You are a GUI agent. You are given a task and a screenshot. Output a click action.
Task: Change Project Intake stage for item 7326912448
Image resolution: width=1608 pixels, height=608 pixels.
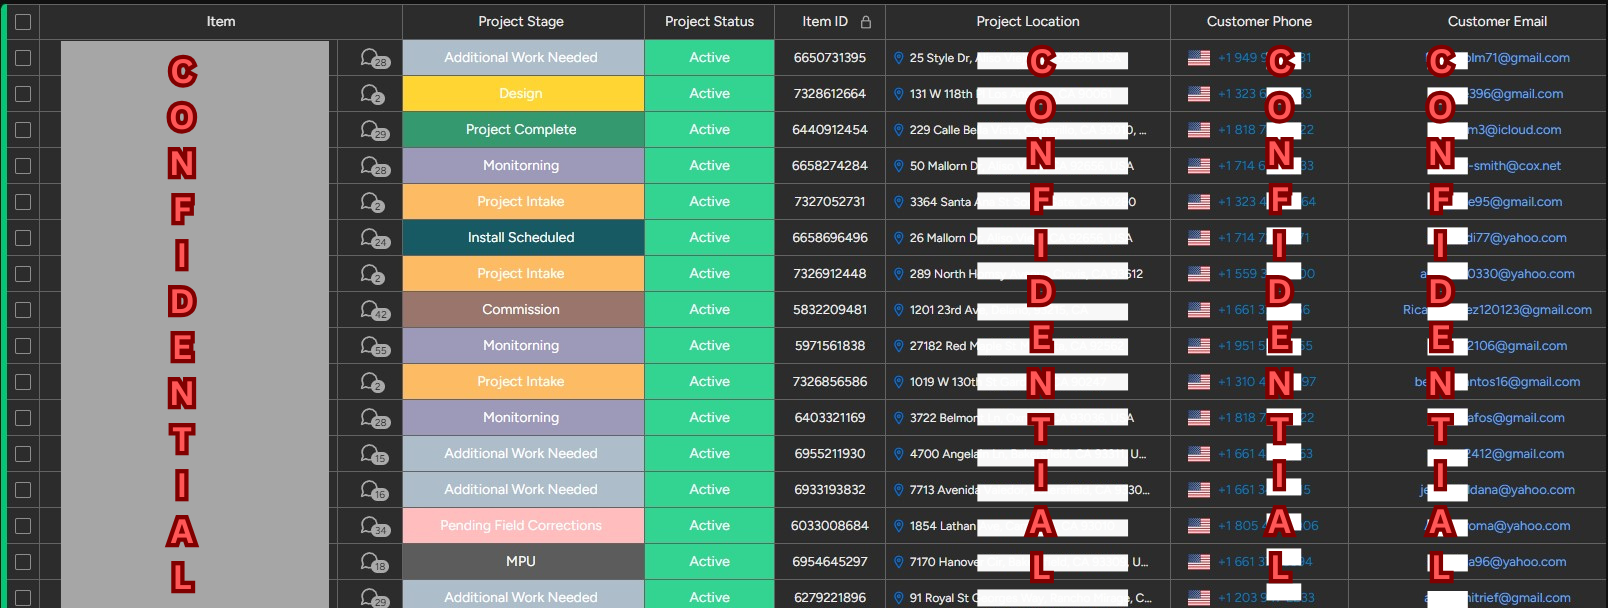point(523,274)
